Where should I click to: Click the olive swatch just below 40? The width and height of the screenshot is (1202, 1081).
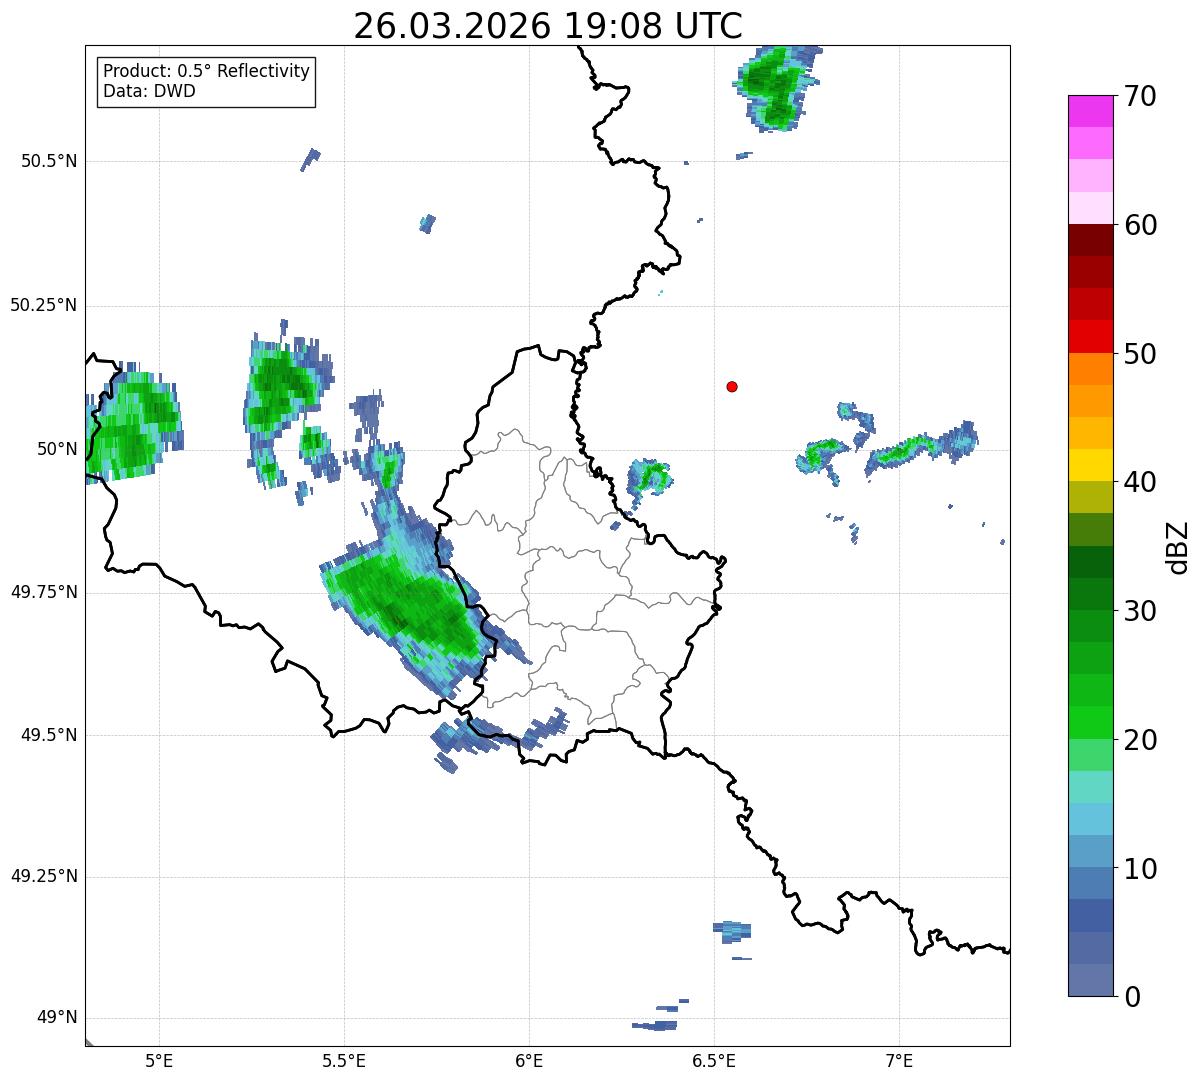pos(1091,497)
